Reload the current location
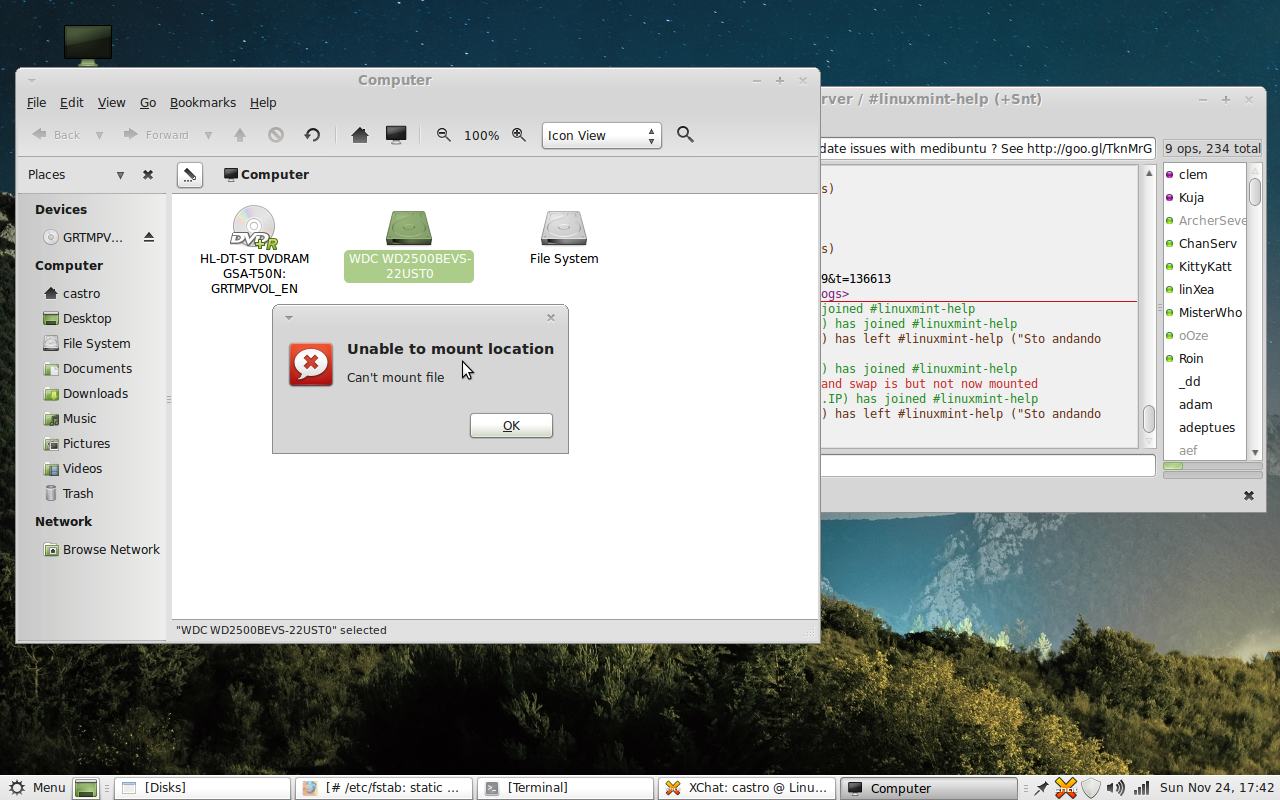 click(312, 135)
